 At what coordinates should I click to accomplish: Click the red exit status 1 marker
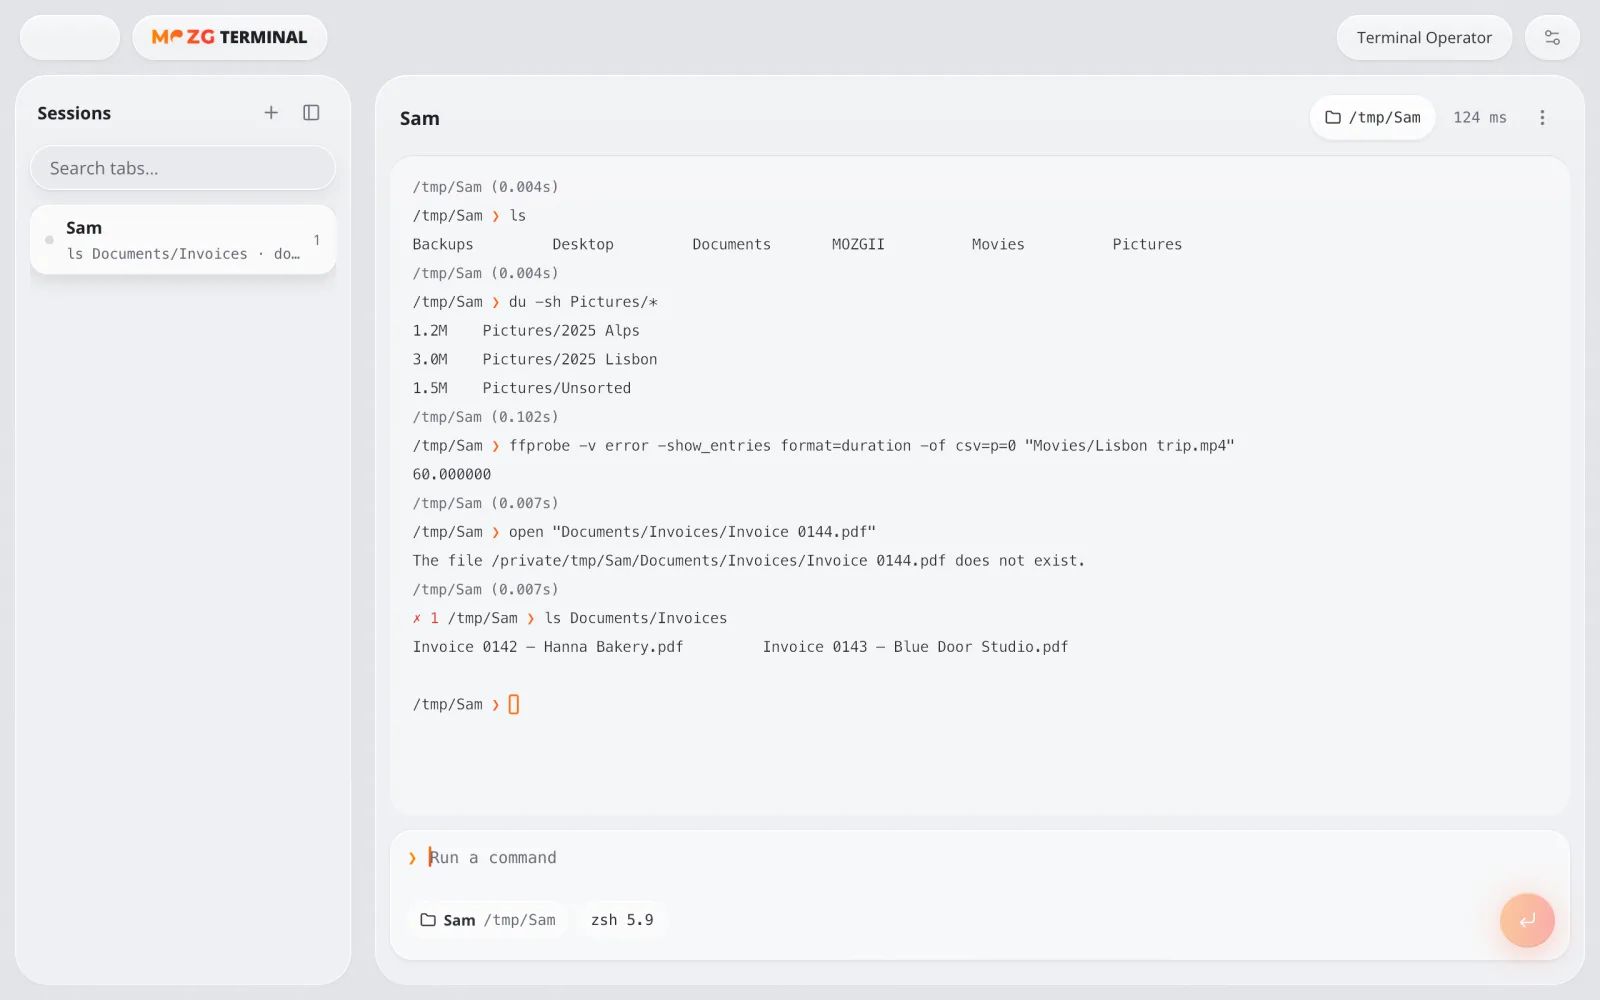point(426,619)
